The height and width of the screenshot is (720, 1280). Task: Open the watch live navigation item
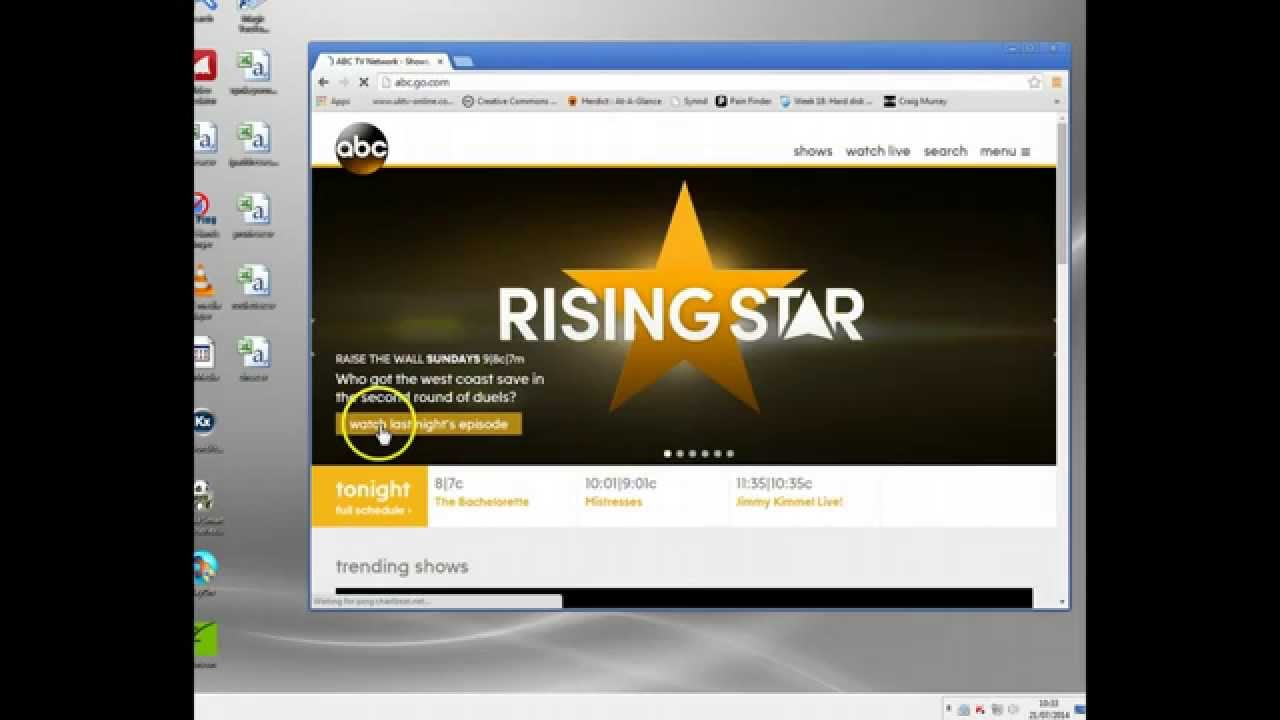[878, 151]
